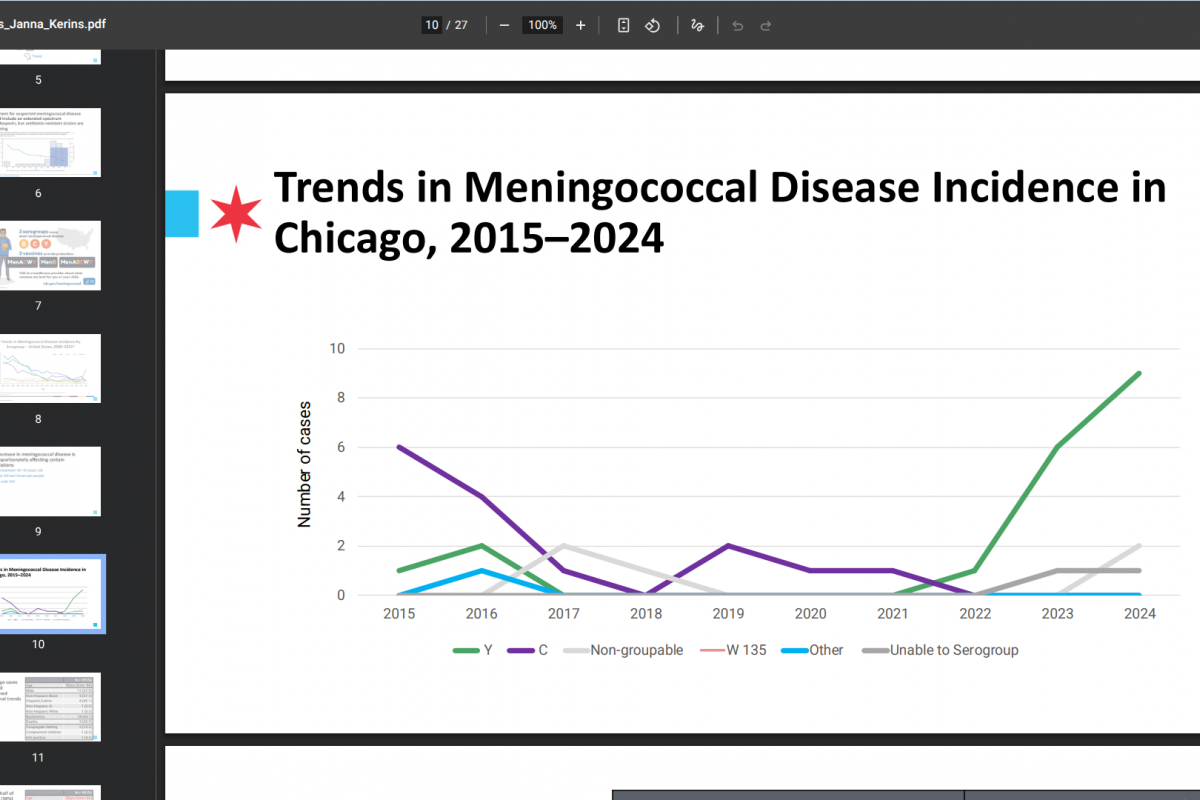Open page 6 from the sidebar thumbnails
This screenshot has width=1200, height=800.
50,141
